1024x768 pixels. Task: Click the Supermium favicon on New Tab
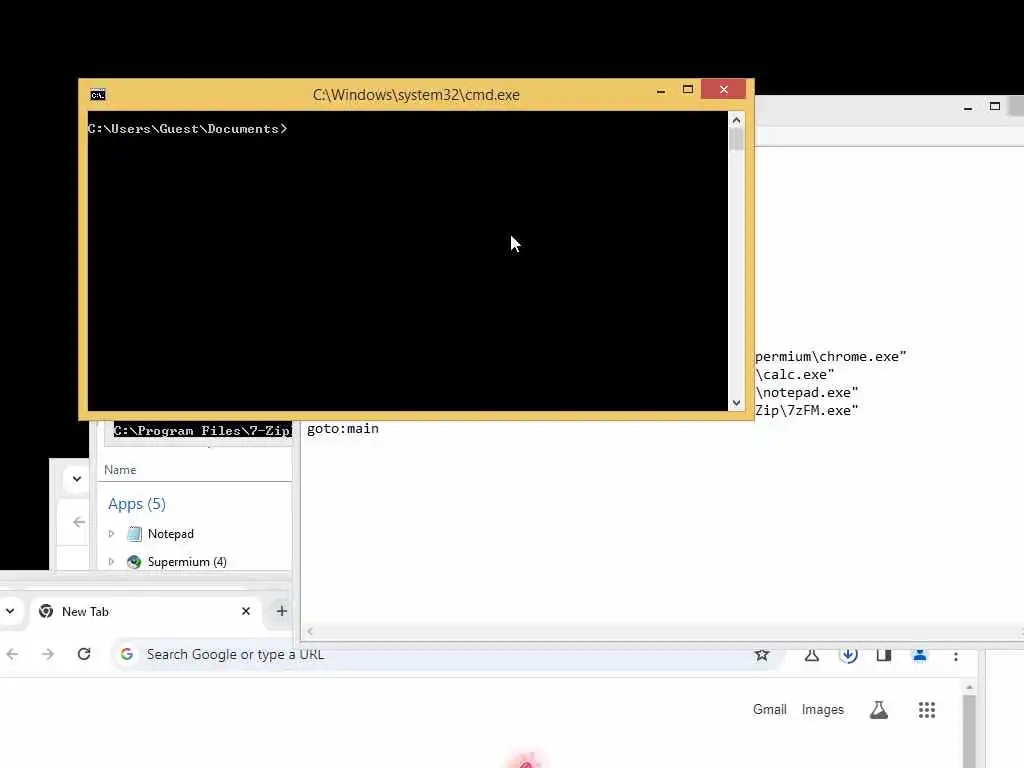(x=46, y=611)
